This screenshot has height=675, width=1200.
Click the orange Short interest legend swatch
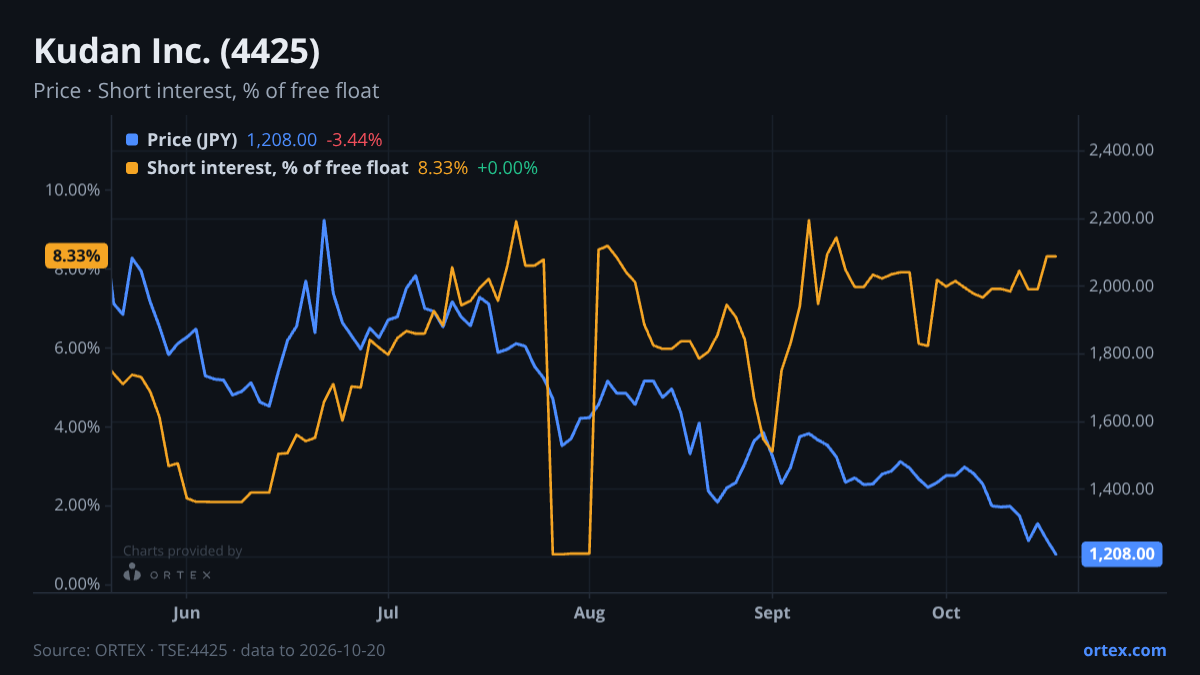132,168
